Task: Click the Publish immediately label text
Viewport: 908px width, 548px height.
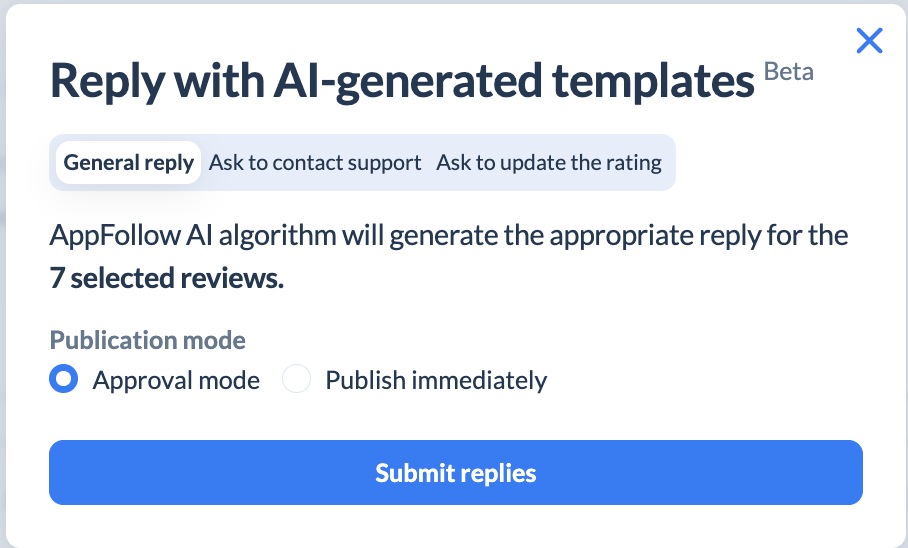Action: click(x=436, y=381)
